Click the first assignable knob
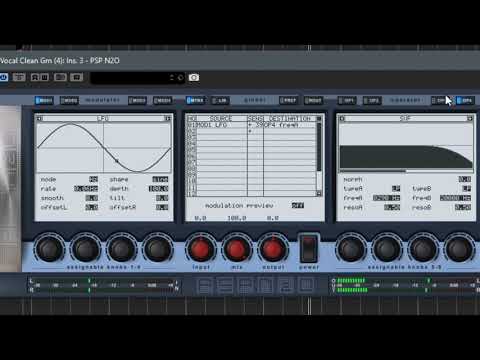The height and width of the screenshot is (360, 480). [x=49, y=249]
